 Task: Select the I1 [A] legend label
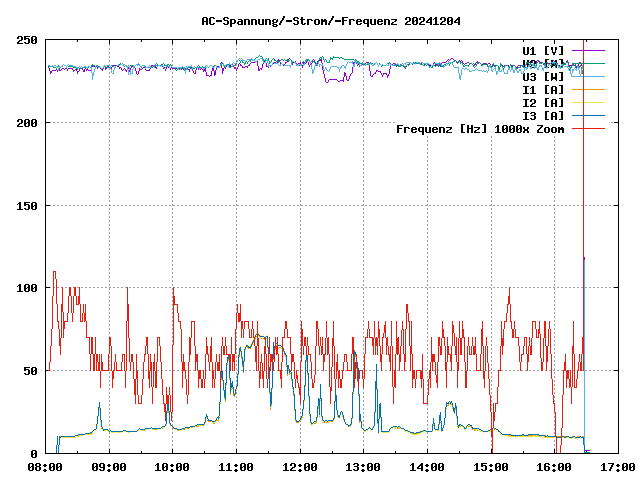(543, 89)
